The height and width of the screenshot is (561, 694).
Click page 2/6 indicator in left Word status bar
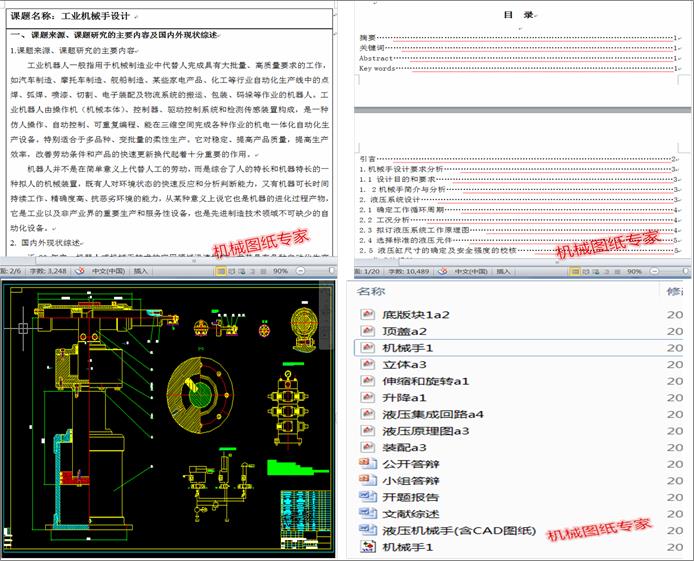click(x=11, y=271)
